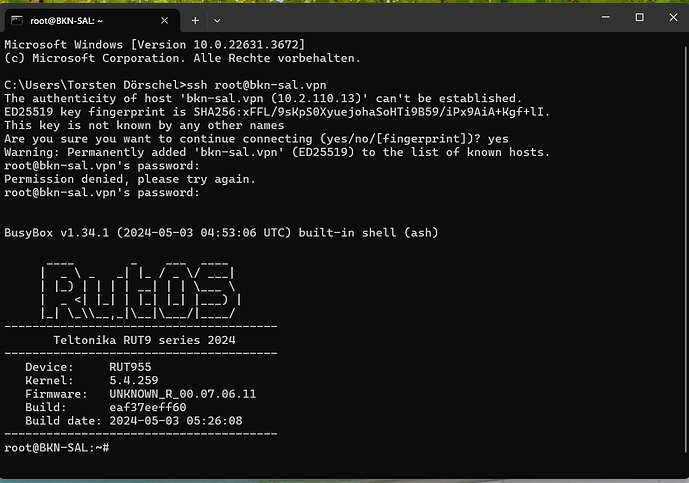Click the Build date 2024-05-03 05:26:08
Viewport: 689px width, 483px height.
tap(176, 421)
